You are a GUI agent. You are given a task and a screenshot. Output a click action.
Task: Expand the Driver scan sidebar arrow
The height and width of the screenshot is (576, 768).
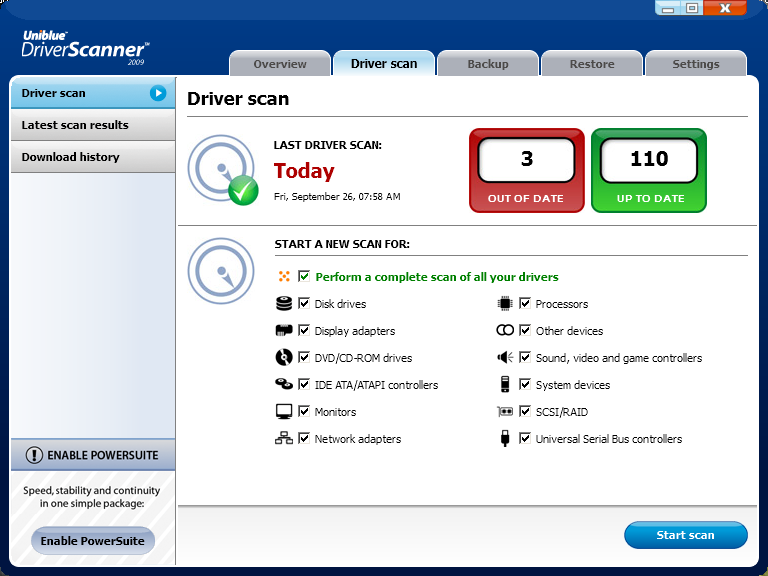(x=158, y=93)
